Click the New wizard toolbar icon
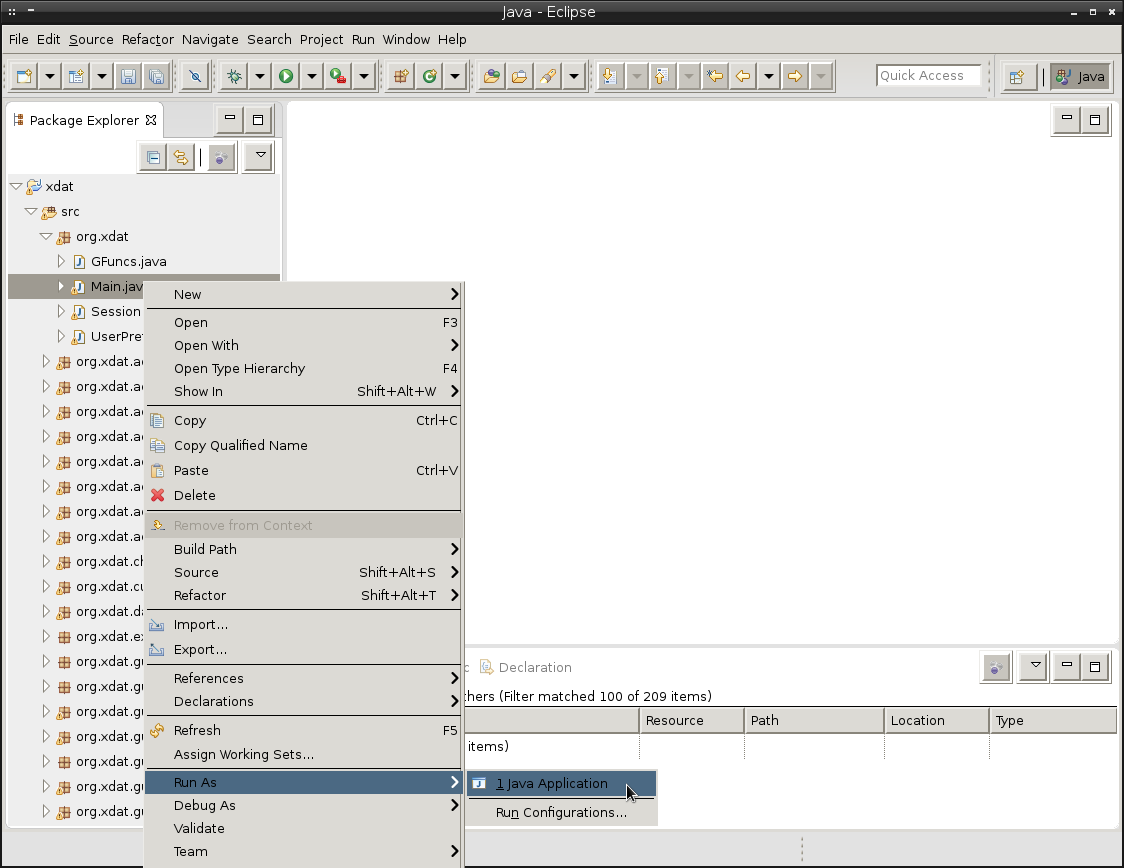Image resolution: width=1124 pixels, height=868 pixels. click(x=24, y=76)
